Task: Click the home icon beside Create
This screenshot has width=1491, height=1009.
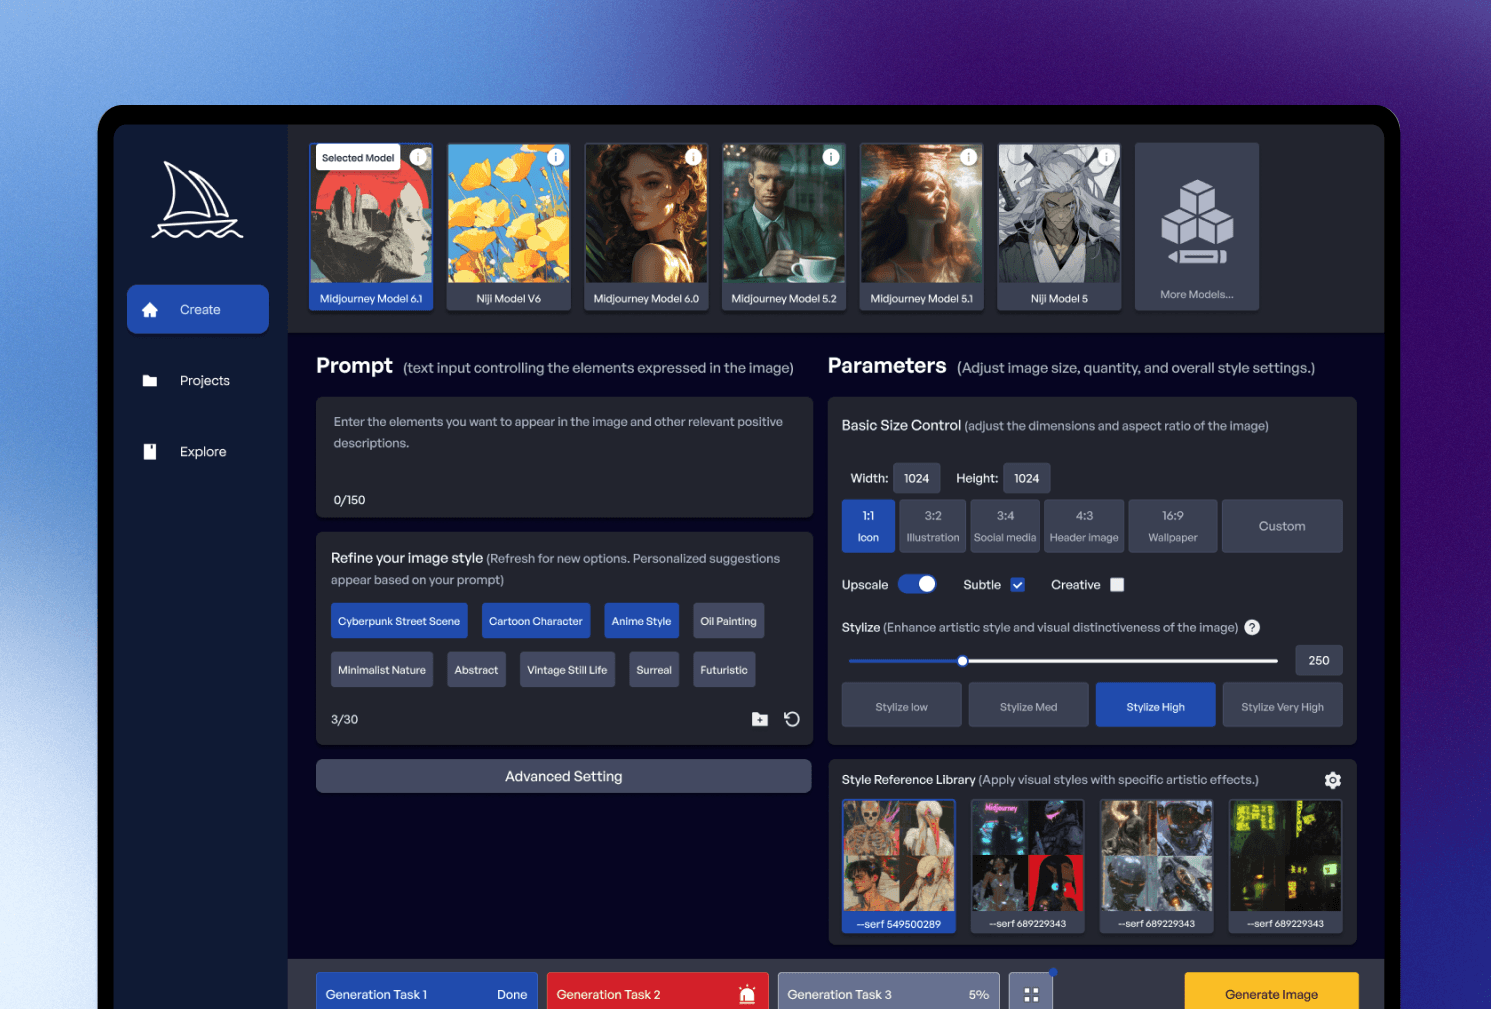Action: [150, 310]
